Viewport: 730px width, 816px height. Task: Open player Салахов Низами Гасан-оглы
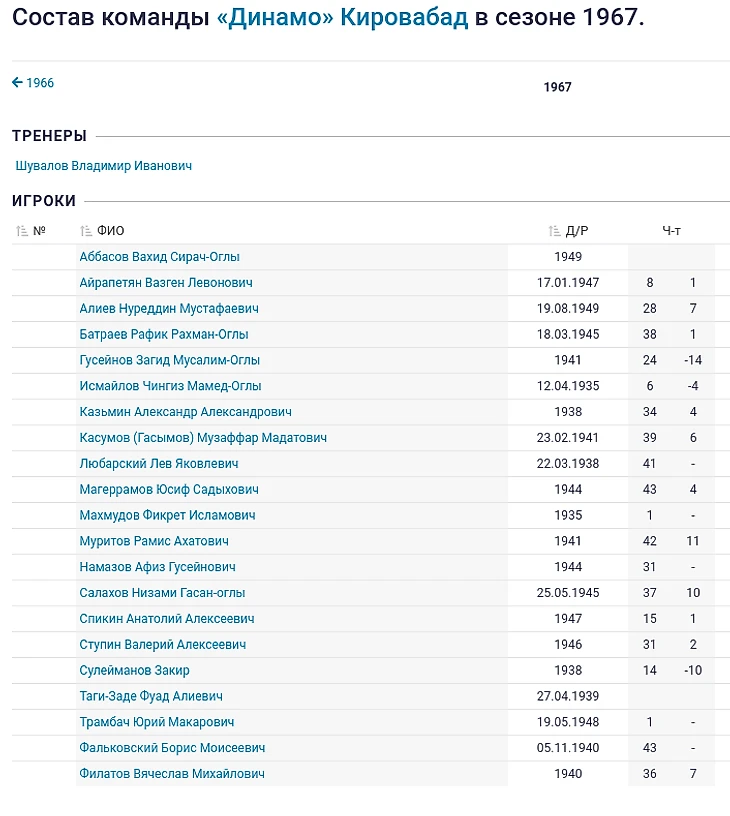tap(162, 593)
